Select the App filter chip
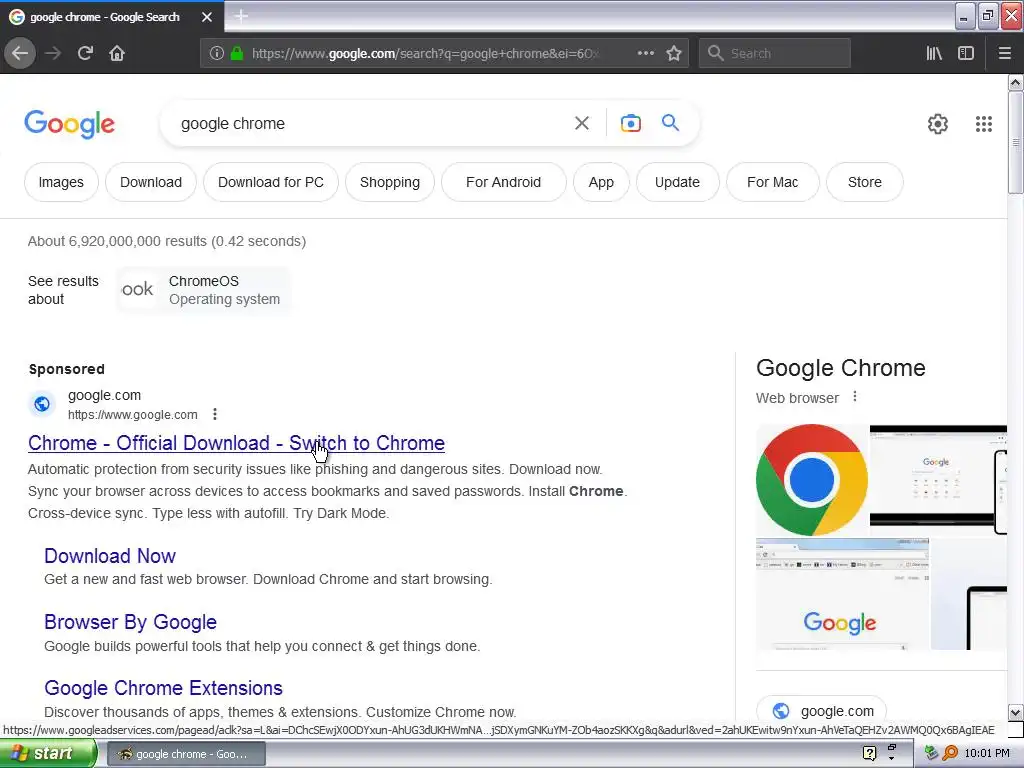This screenshot has height=768, width=1024. 601,182
